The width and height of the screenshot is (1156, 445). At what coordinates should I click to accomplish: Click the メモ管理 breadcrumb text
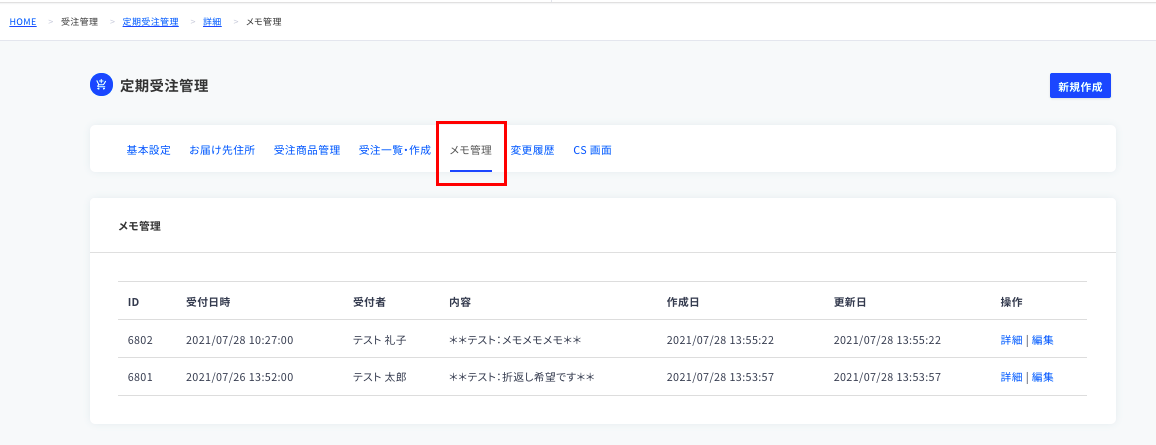(x=264, y=22)
